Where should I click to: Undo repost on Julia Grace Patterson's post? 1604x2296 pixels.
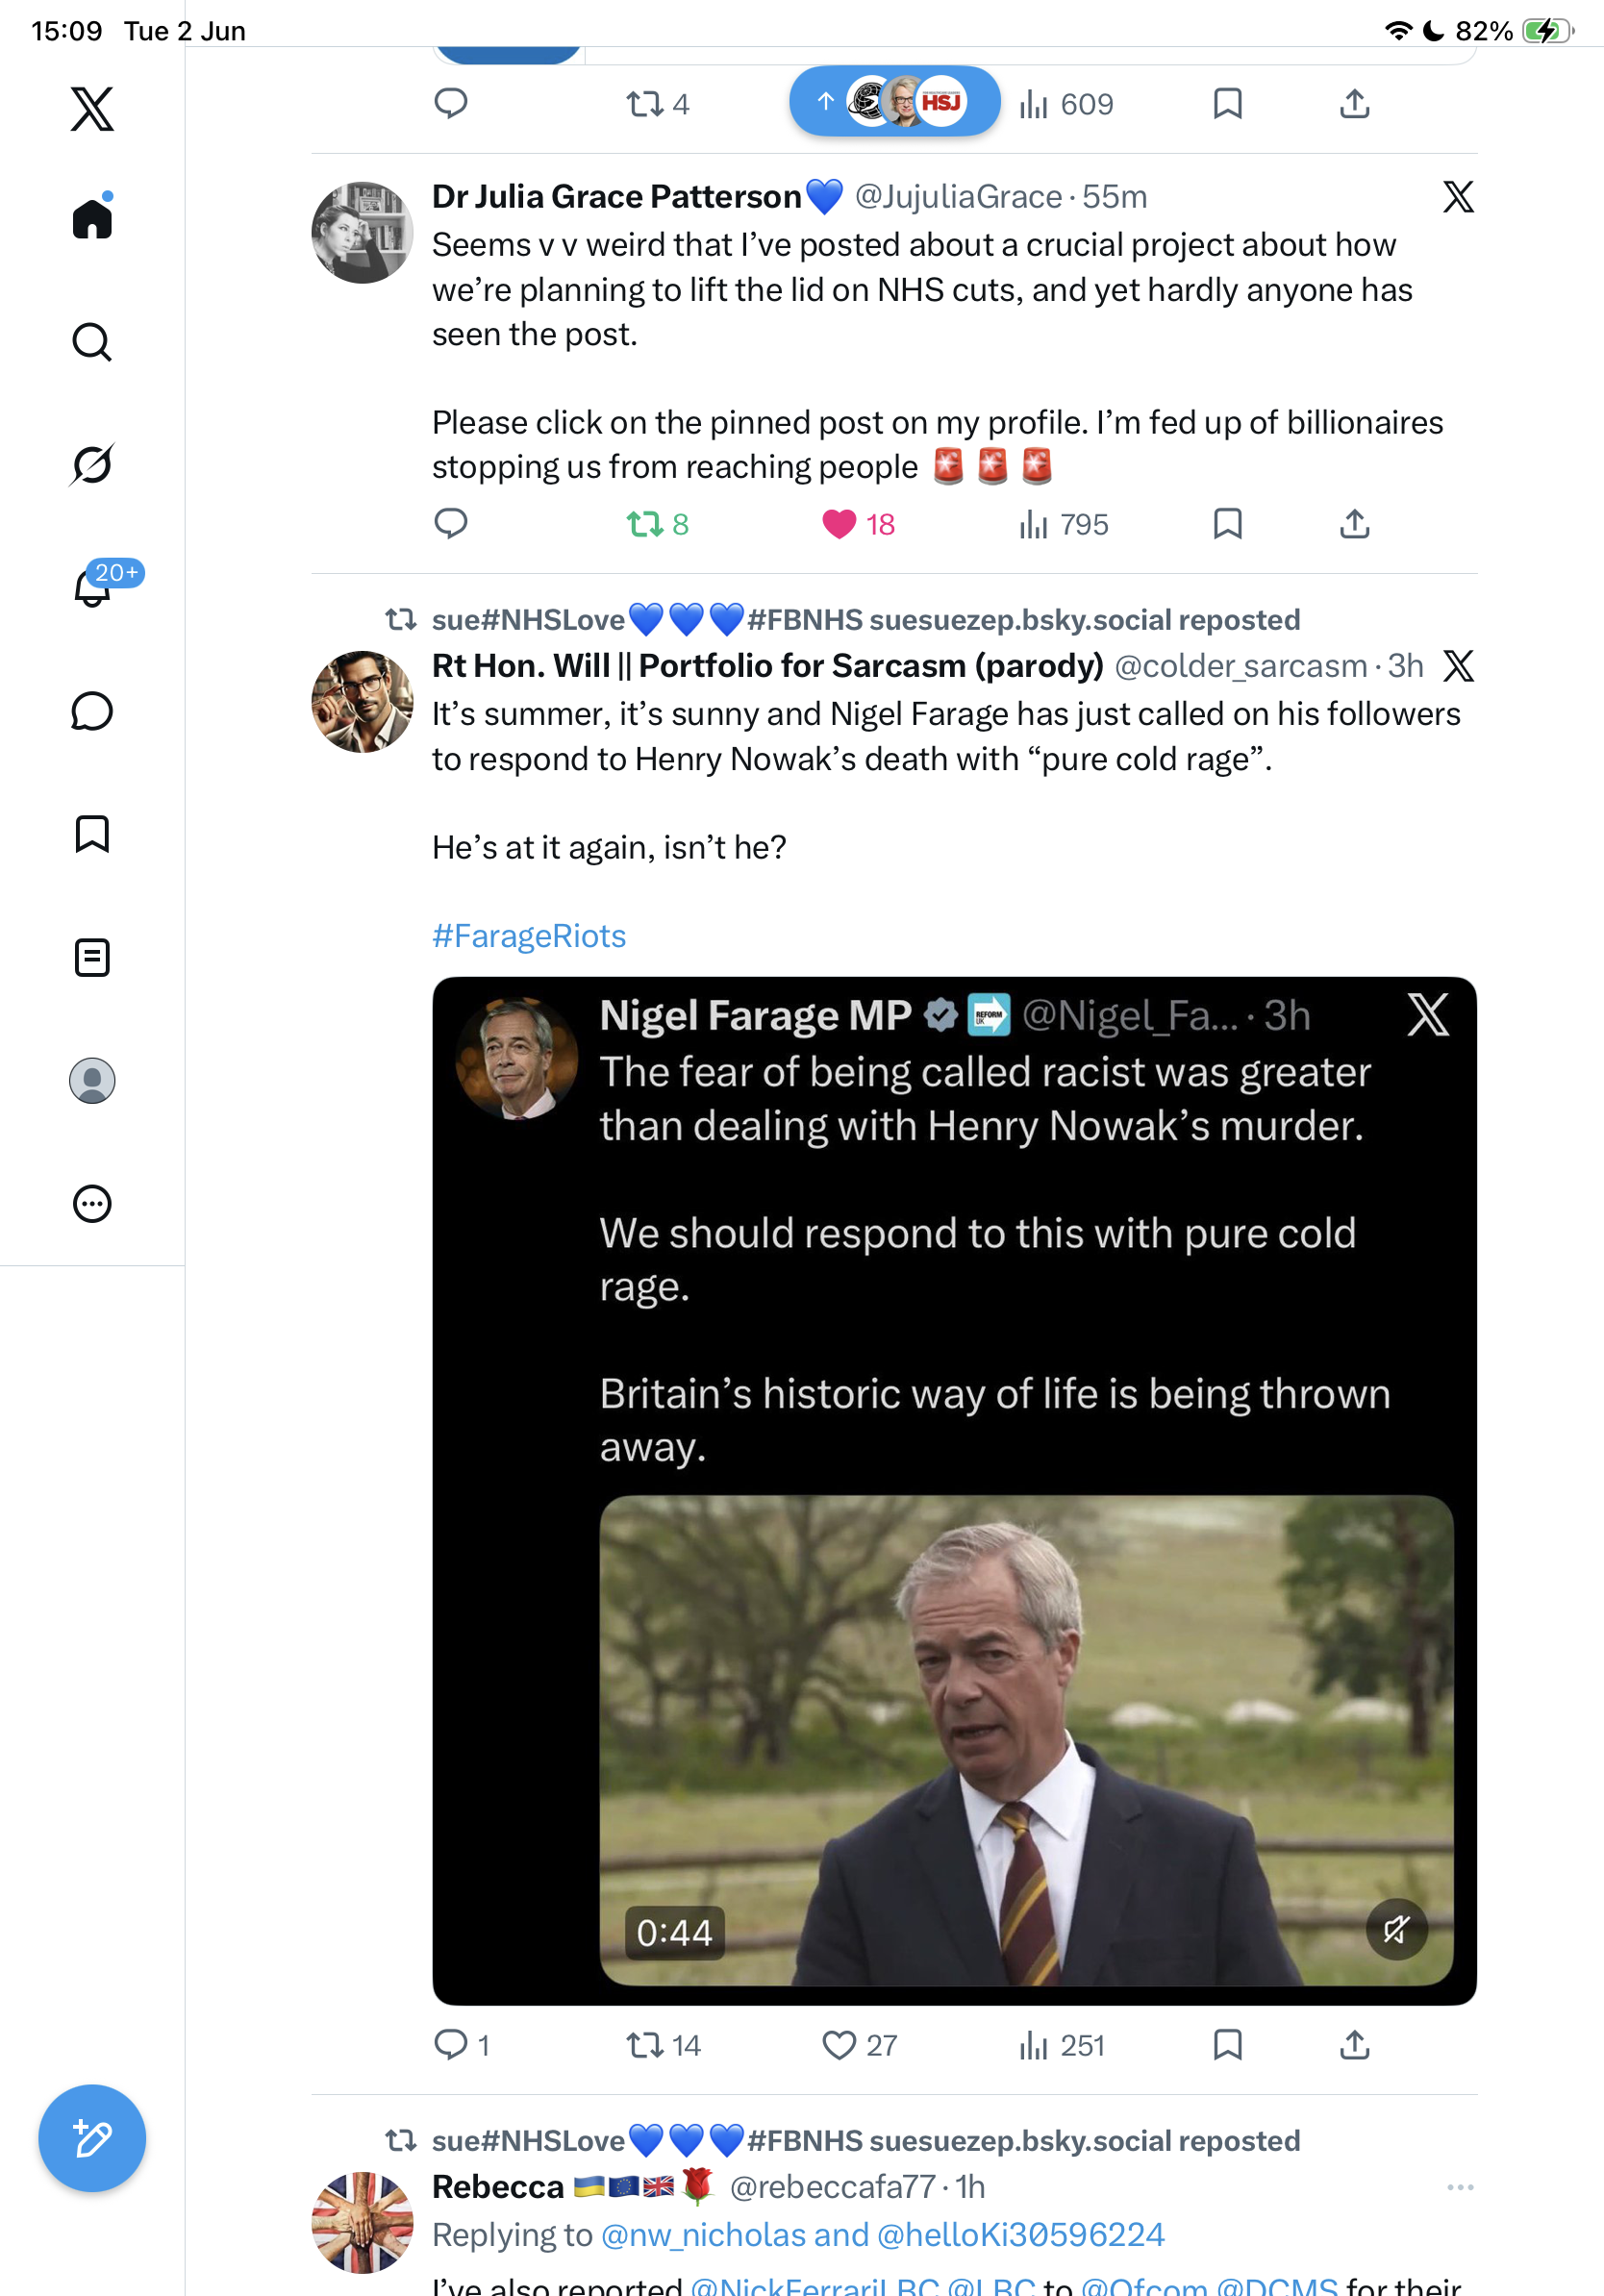[657, 524]
